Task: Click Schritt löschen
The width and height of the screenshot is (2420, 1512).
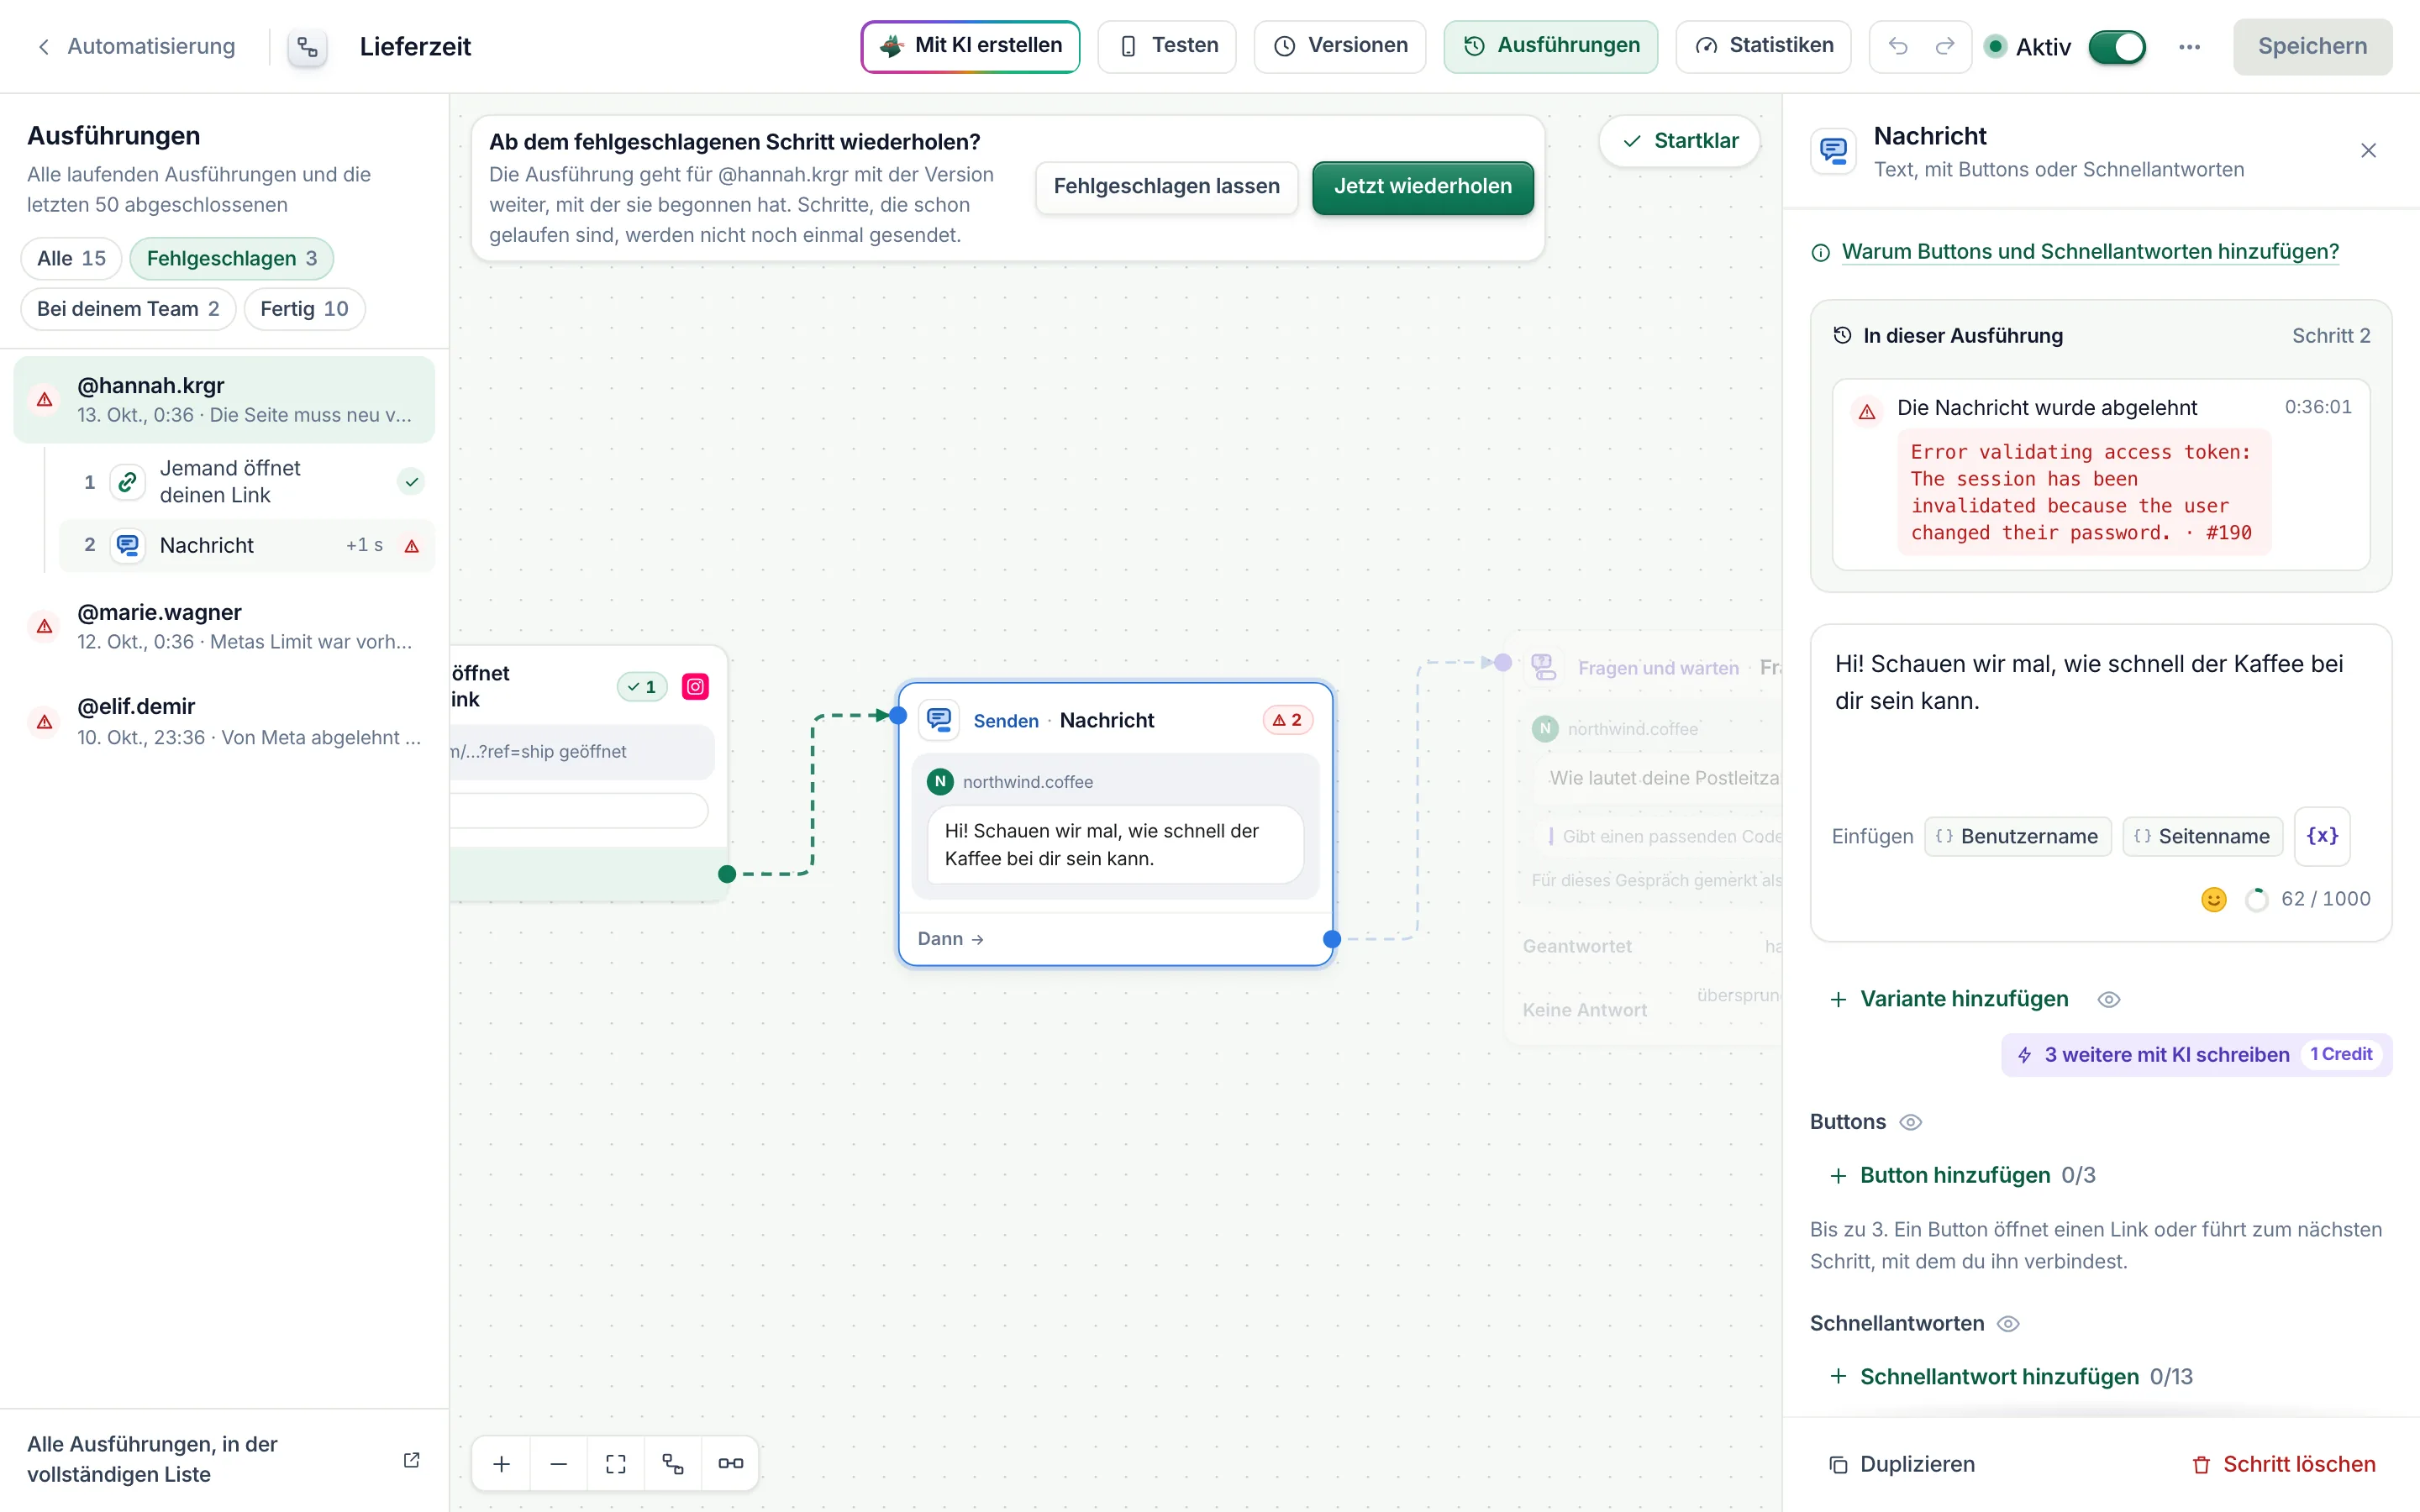Action: 2283,1464
